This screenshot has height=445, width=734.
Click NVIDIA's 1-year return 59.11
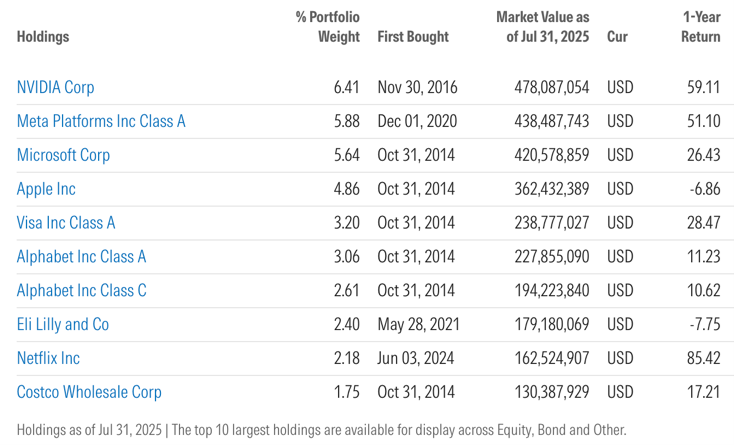click(704, 88)
